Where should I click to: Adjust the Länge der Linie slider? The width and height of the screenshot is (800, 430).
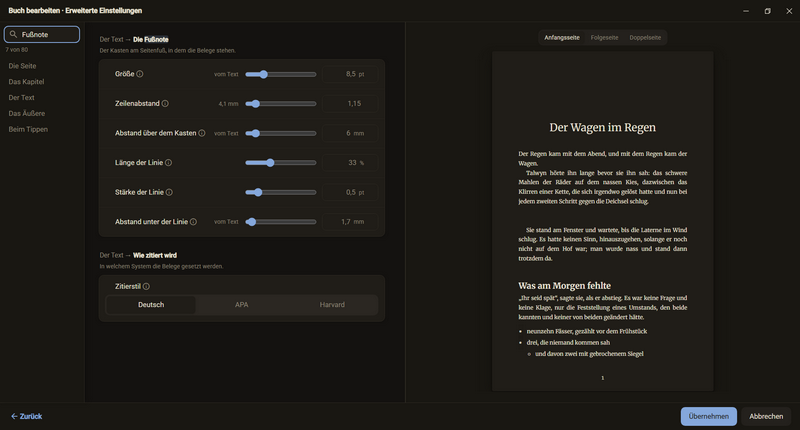tap(281, 163)
